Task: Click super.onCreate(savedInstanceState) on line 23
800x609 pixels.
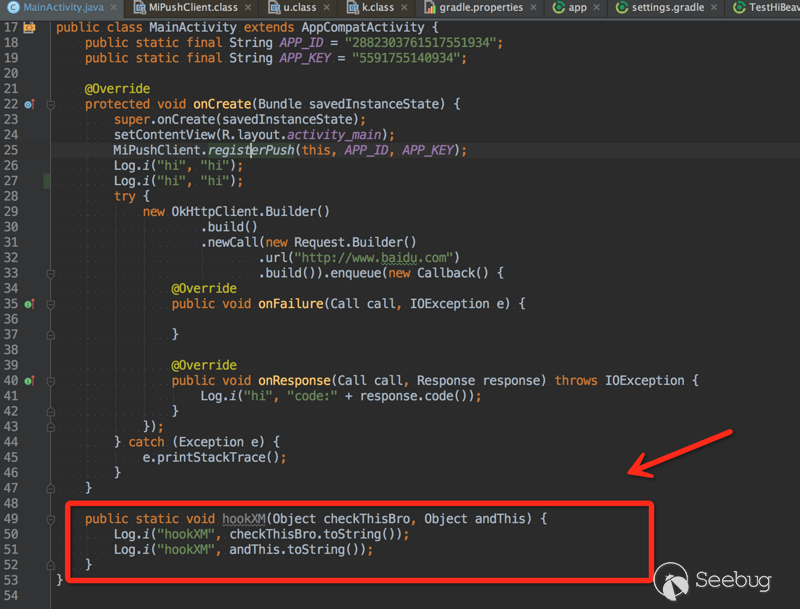Action: coord(236,120)
